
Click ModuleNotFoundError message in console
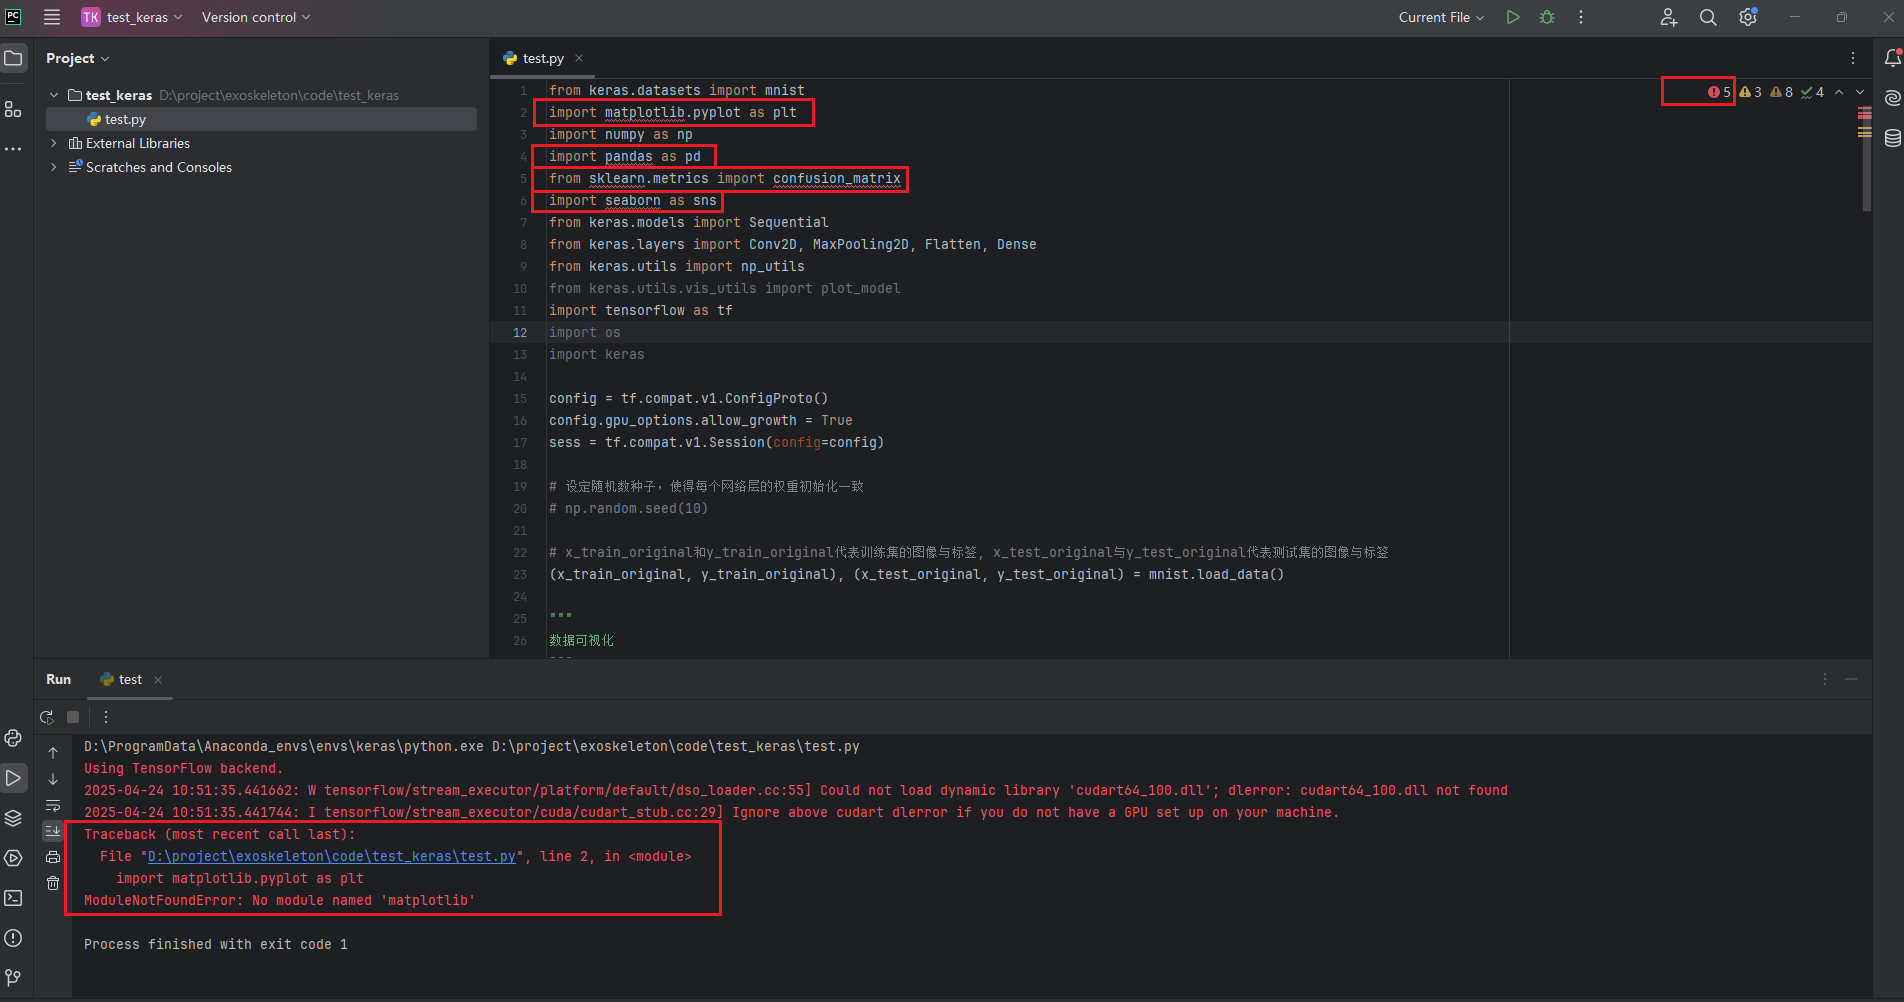pos(280,900)
